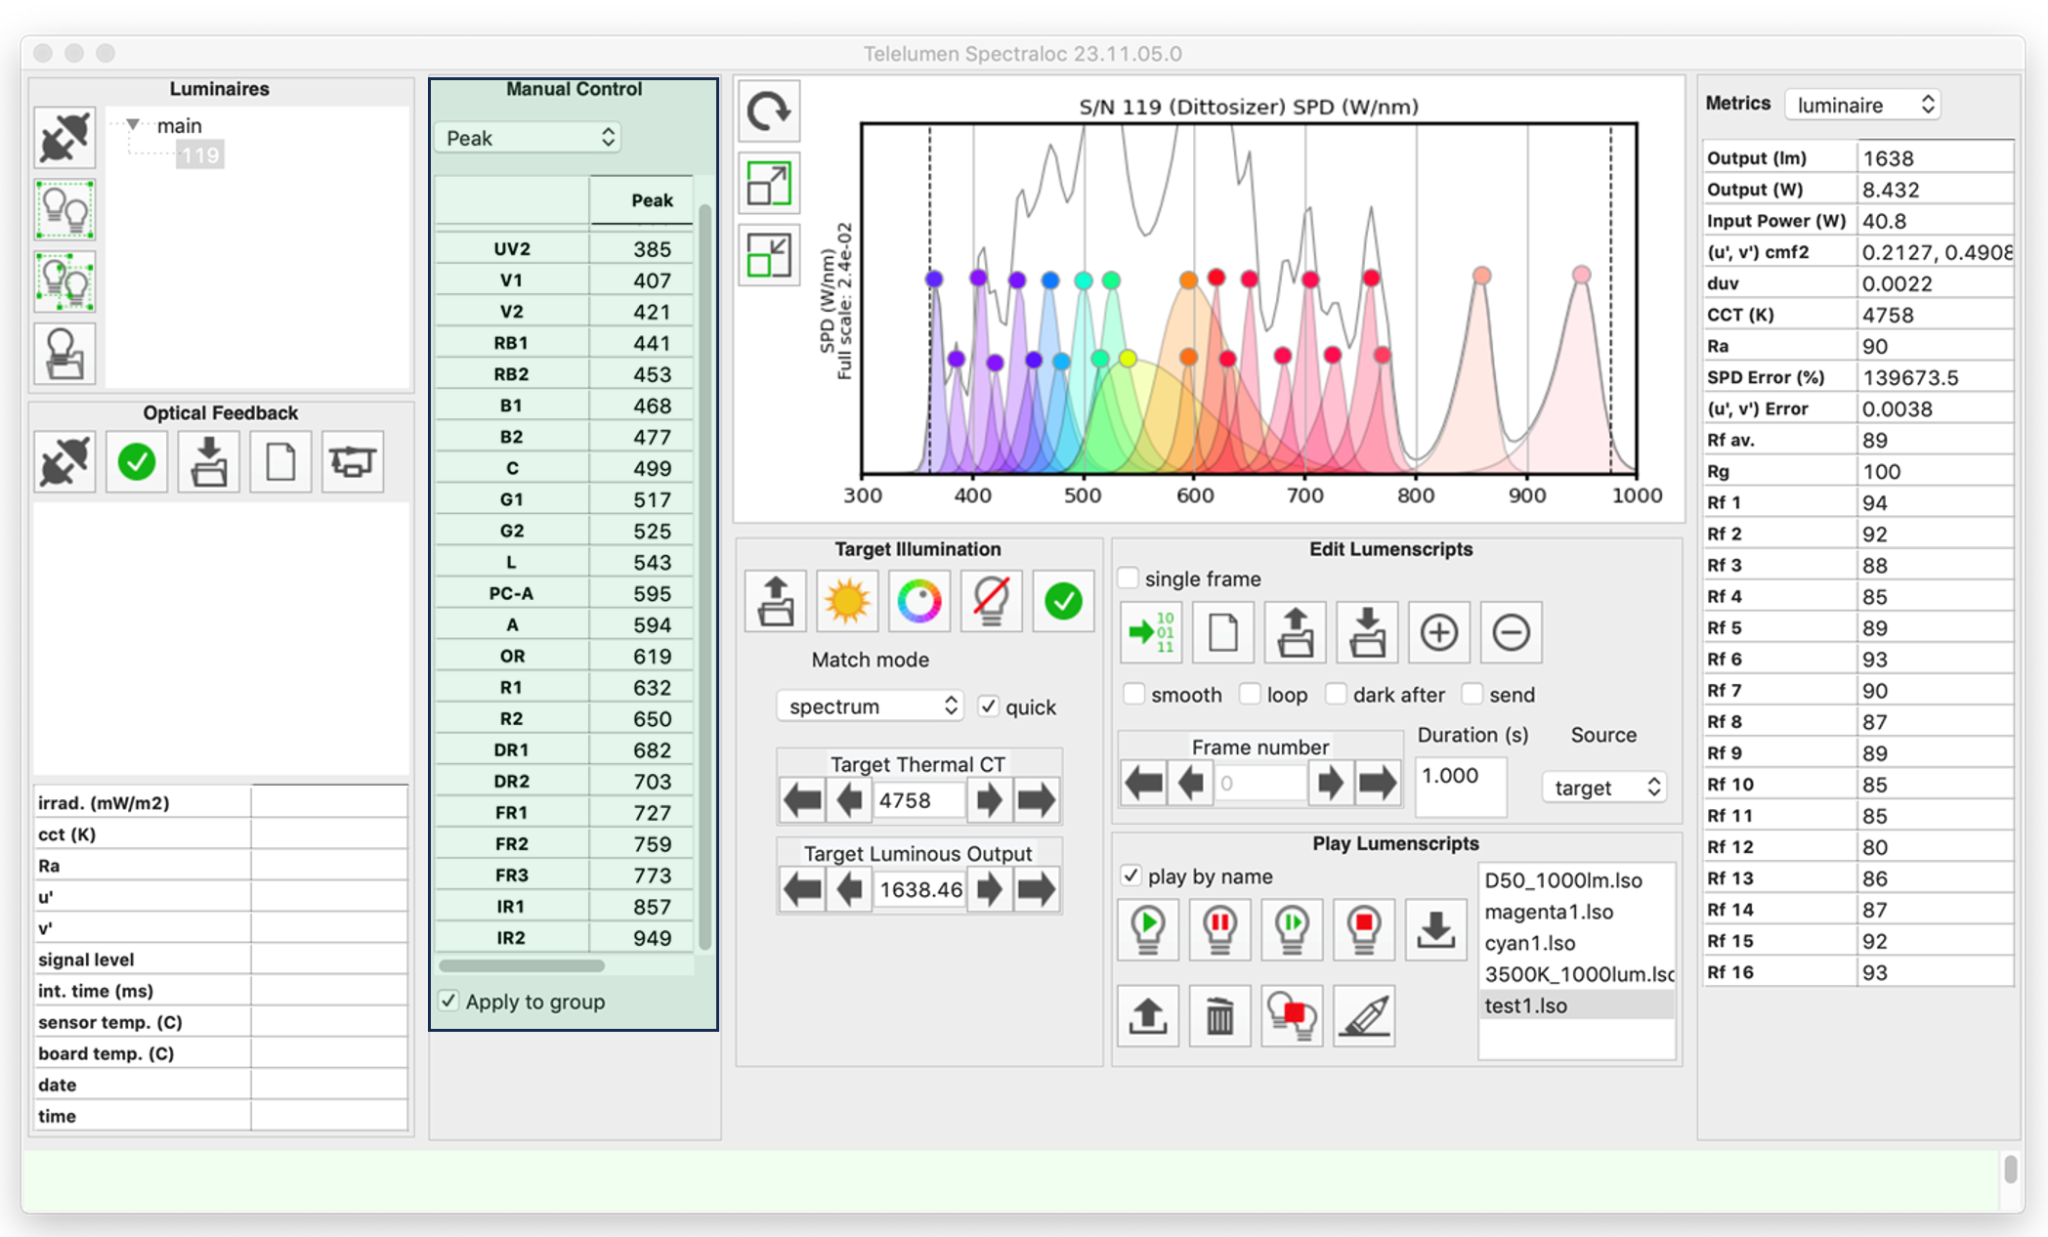
Task: Toggle the single frame checkbox
Action: coord(1129,579)
